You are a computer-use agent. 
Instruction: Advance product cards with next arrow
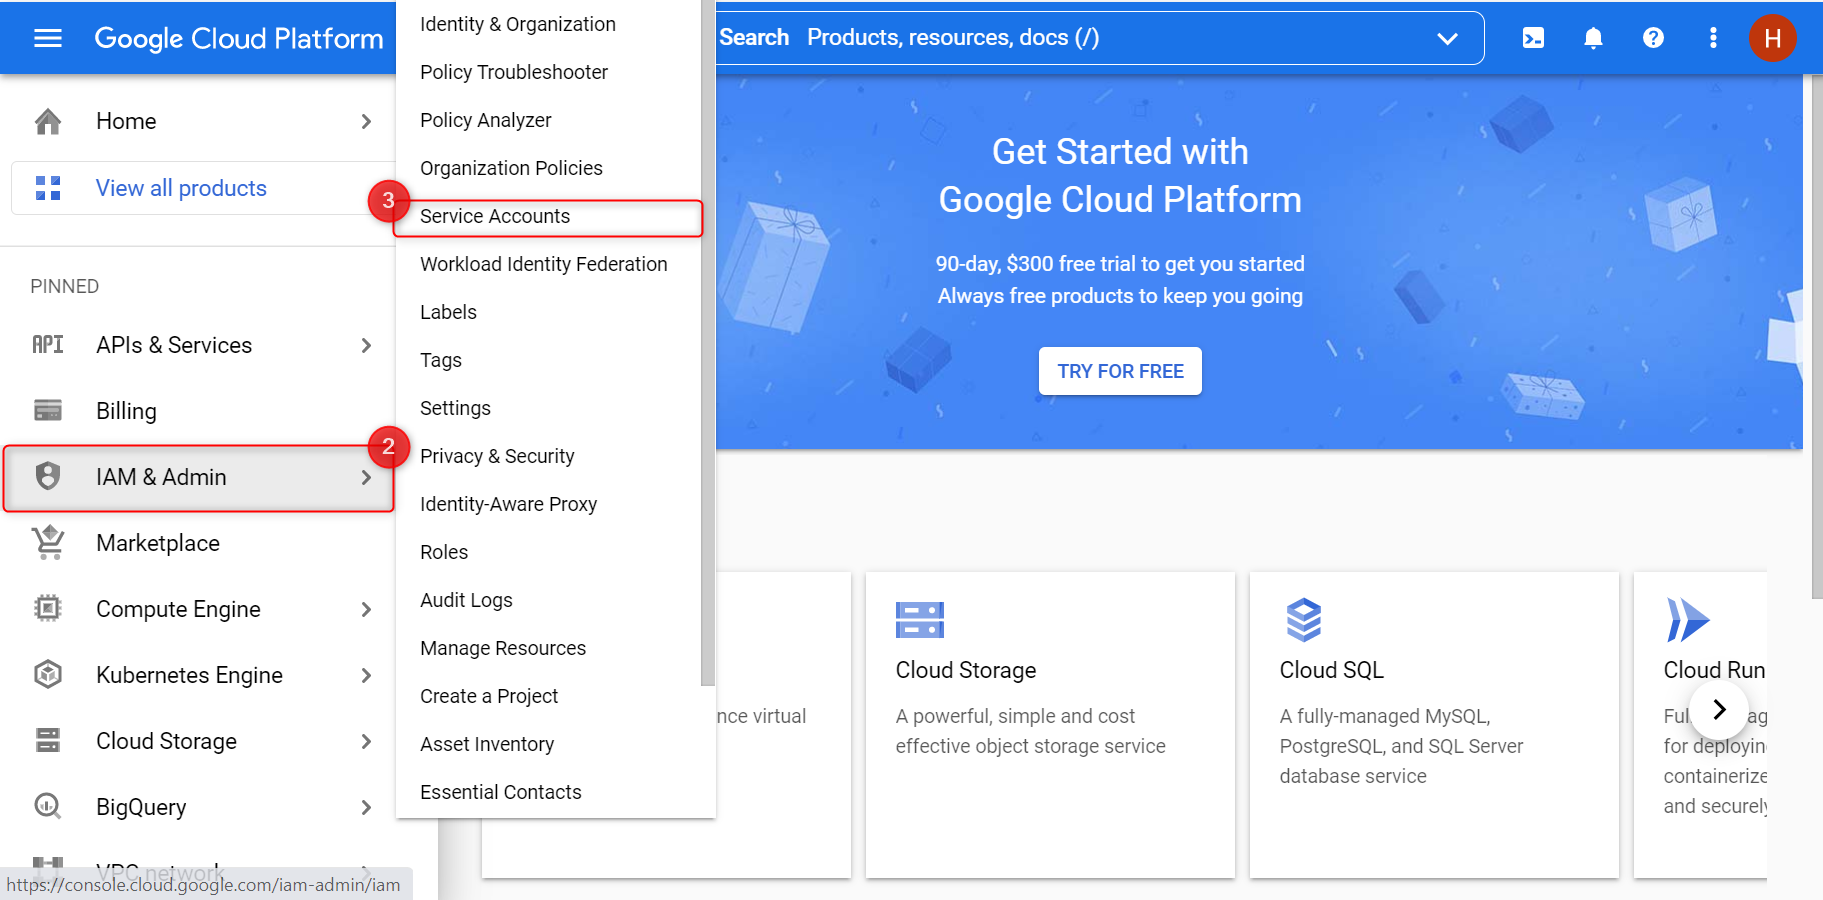[x=1719, y=710]
